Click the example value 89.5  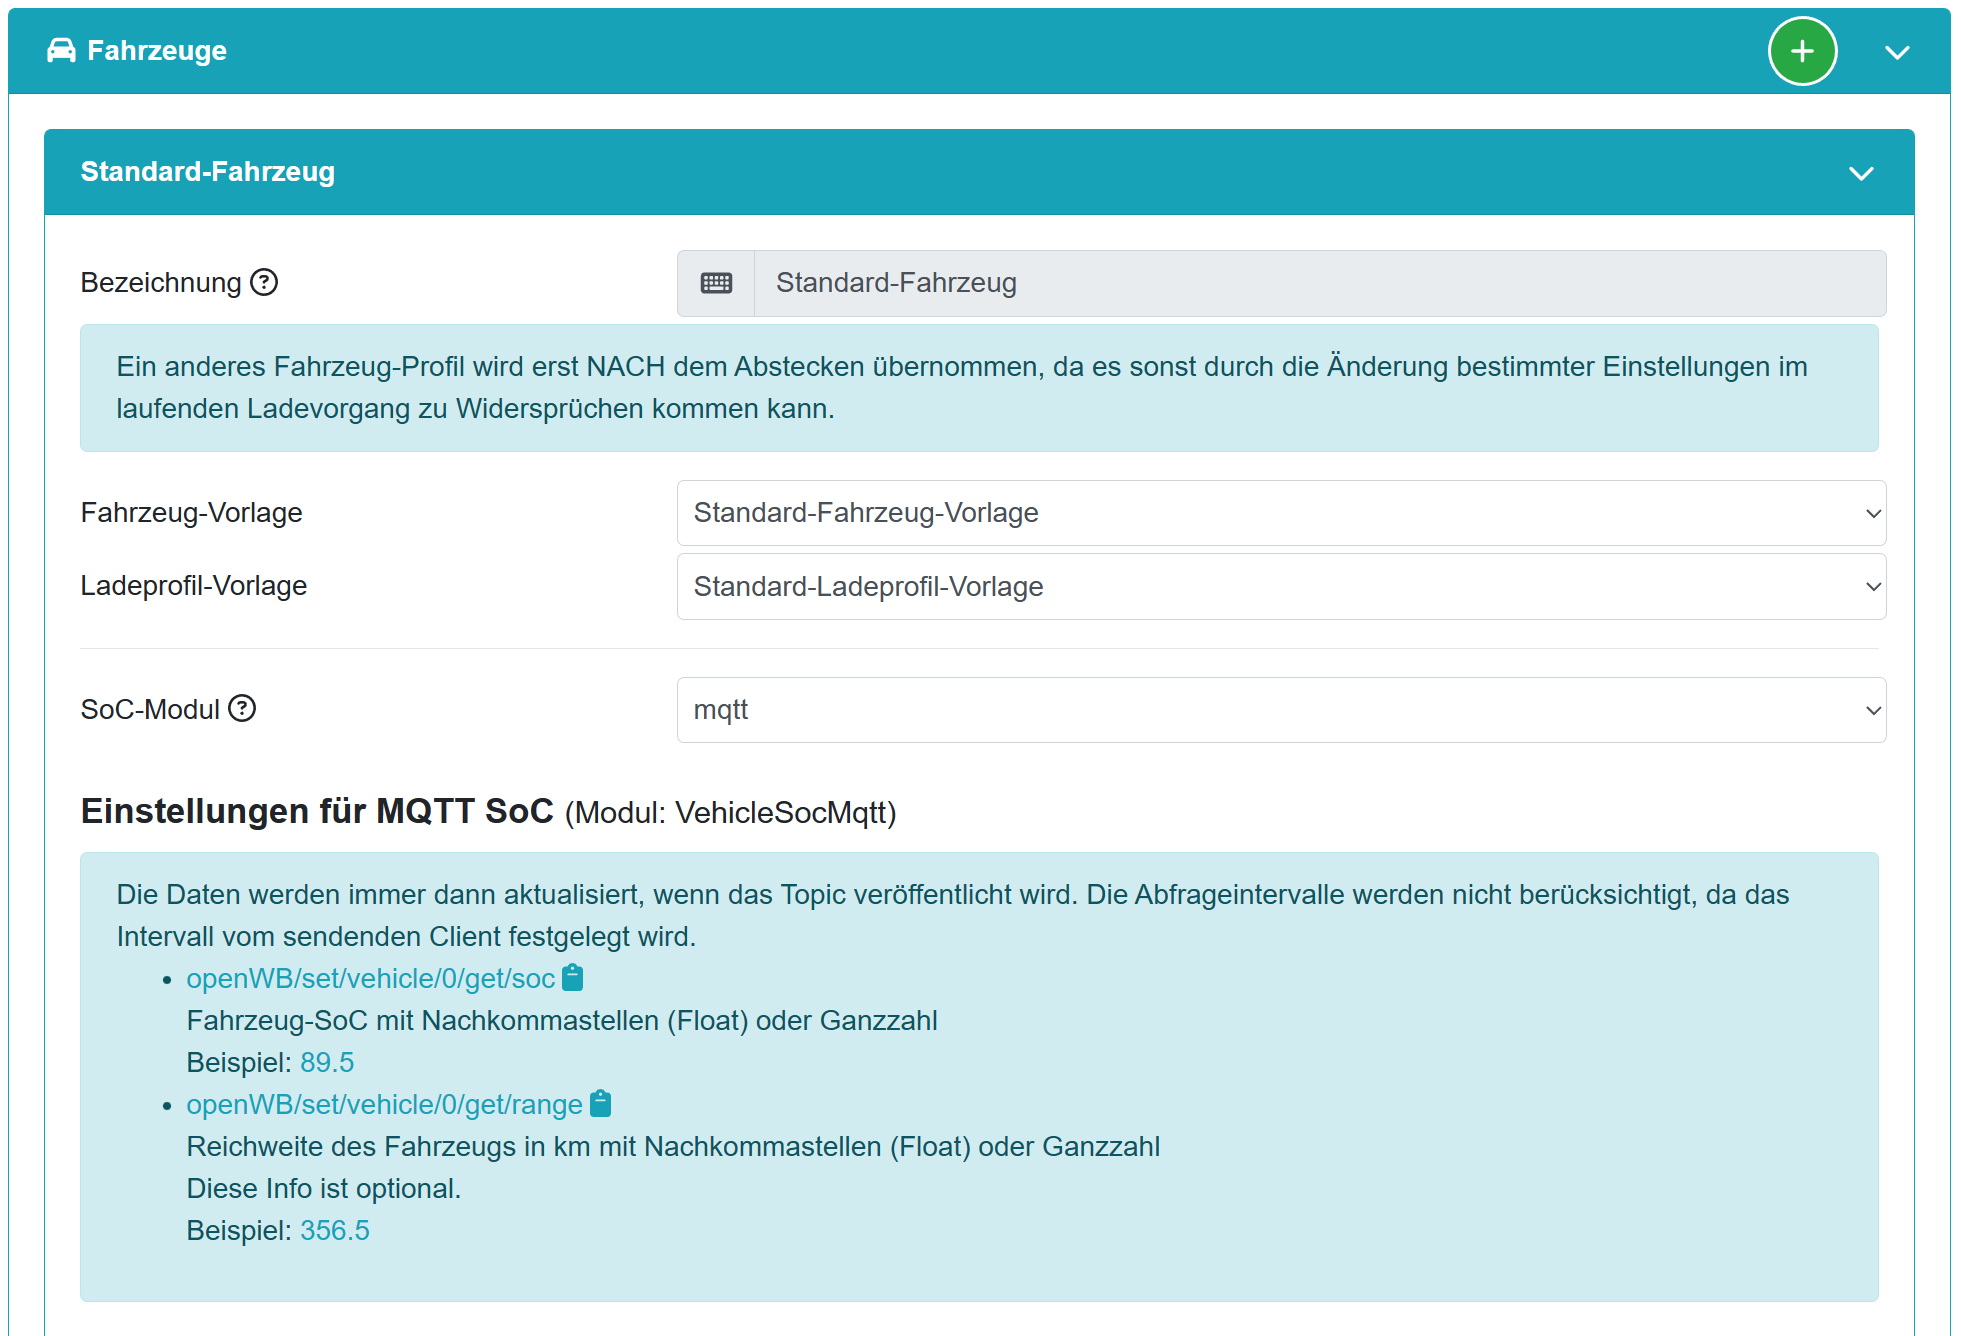pyautogui.click(x=327, y=1062)
